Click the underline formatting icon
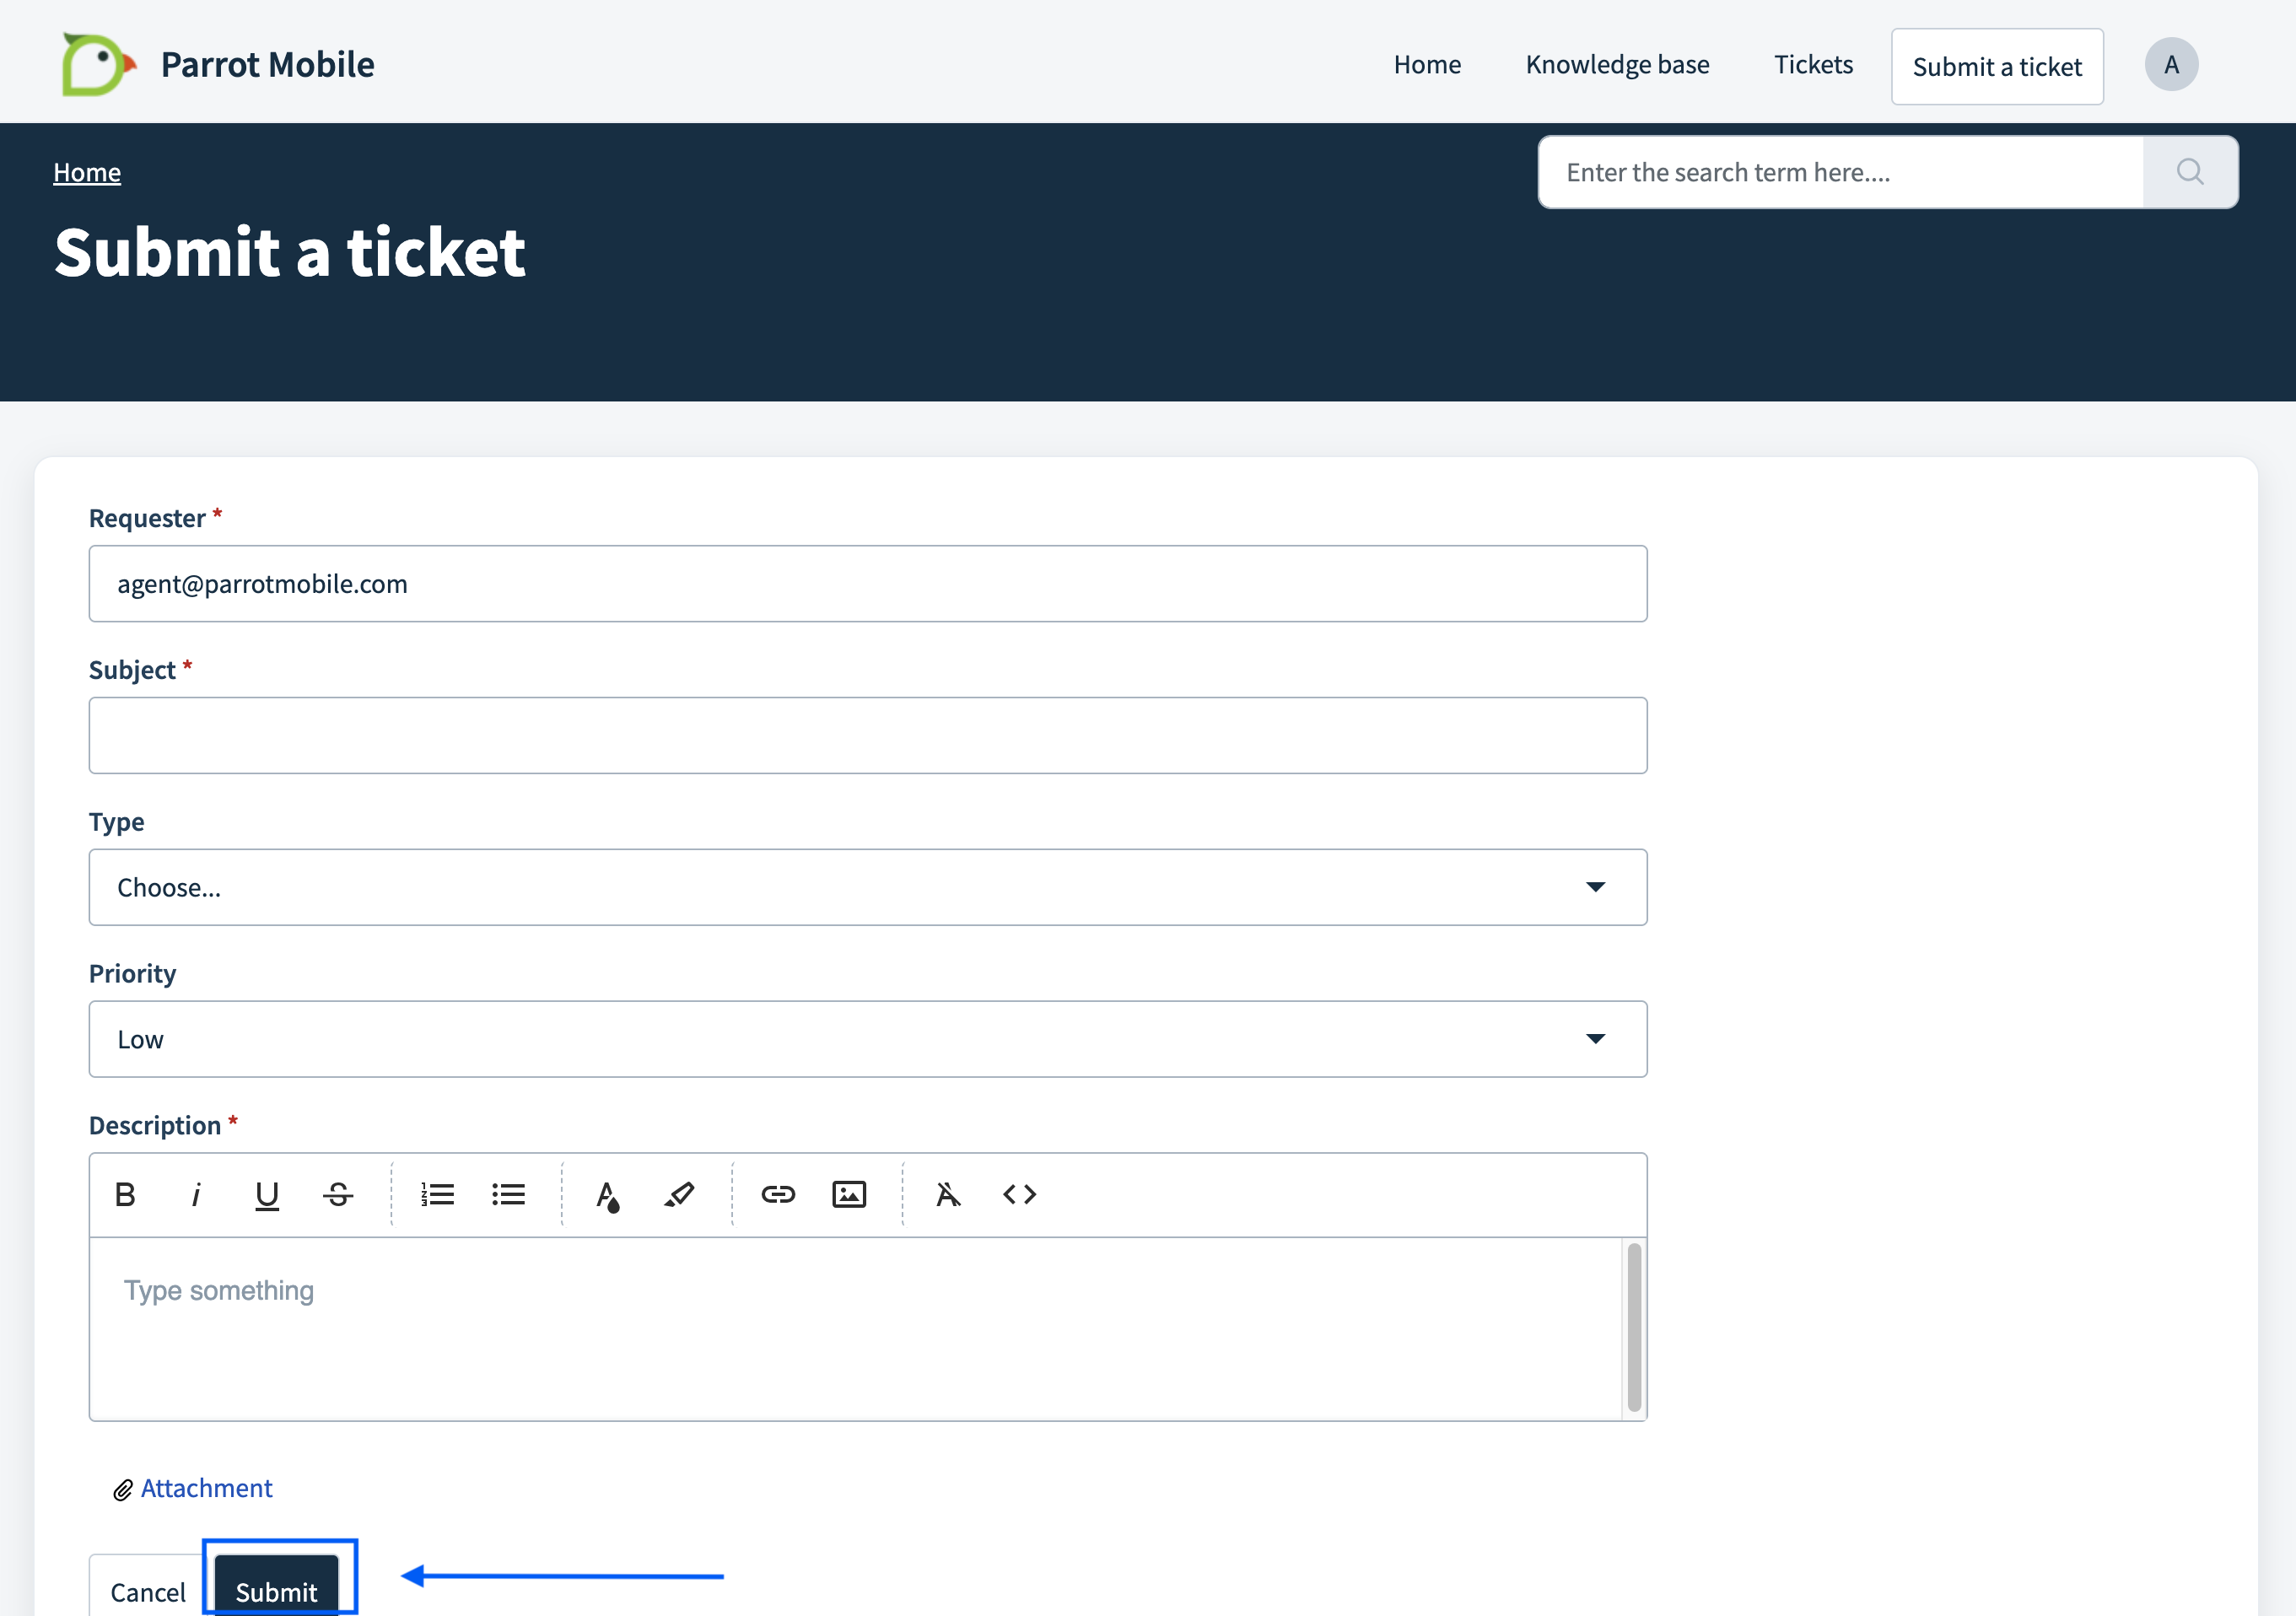Viewport: 2296px width, 1616px height. coord(267,1194)
